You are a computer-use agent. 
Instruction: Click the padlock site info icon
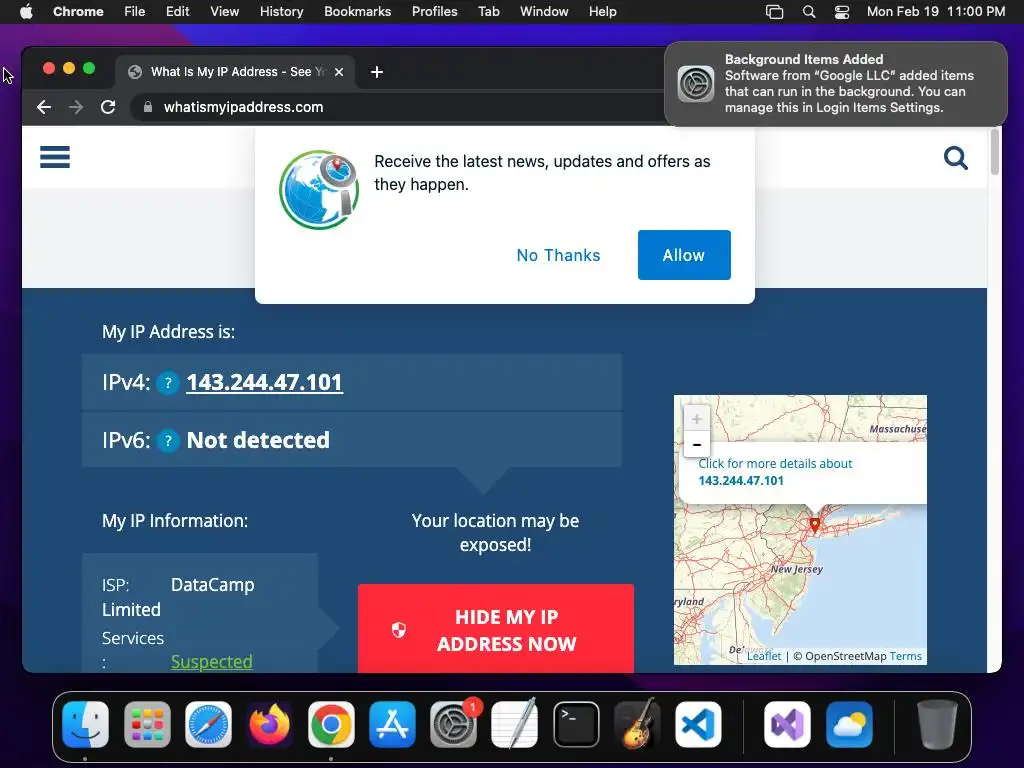148,107
